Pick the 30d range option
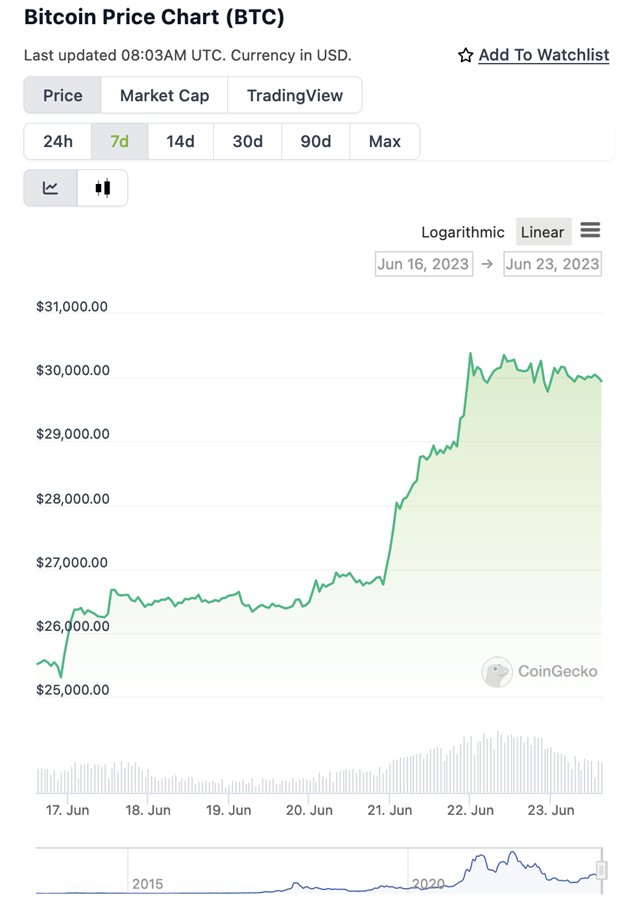 click(247, 141)
